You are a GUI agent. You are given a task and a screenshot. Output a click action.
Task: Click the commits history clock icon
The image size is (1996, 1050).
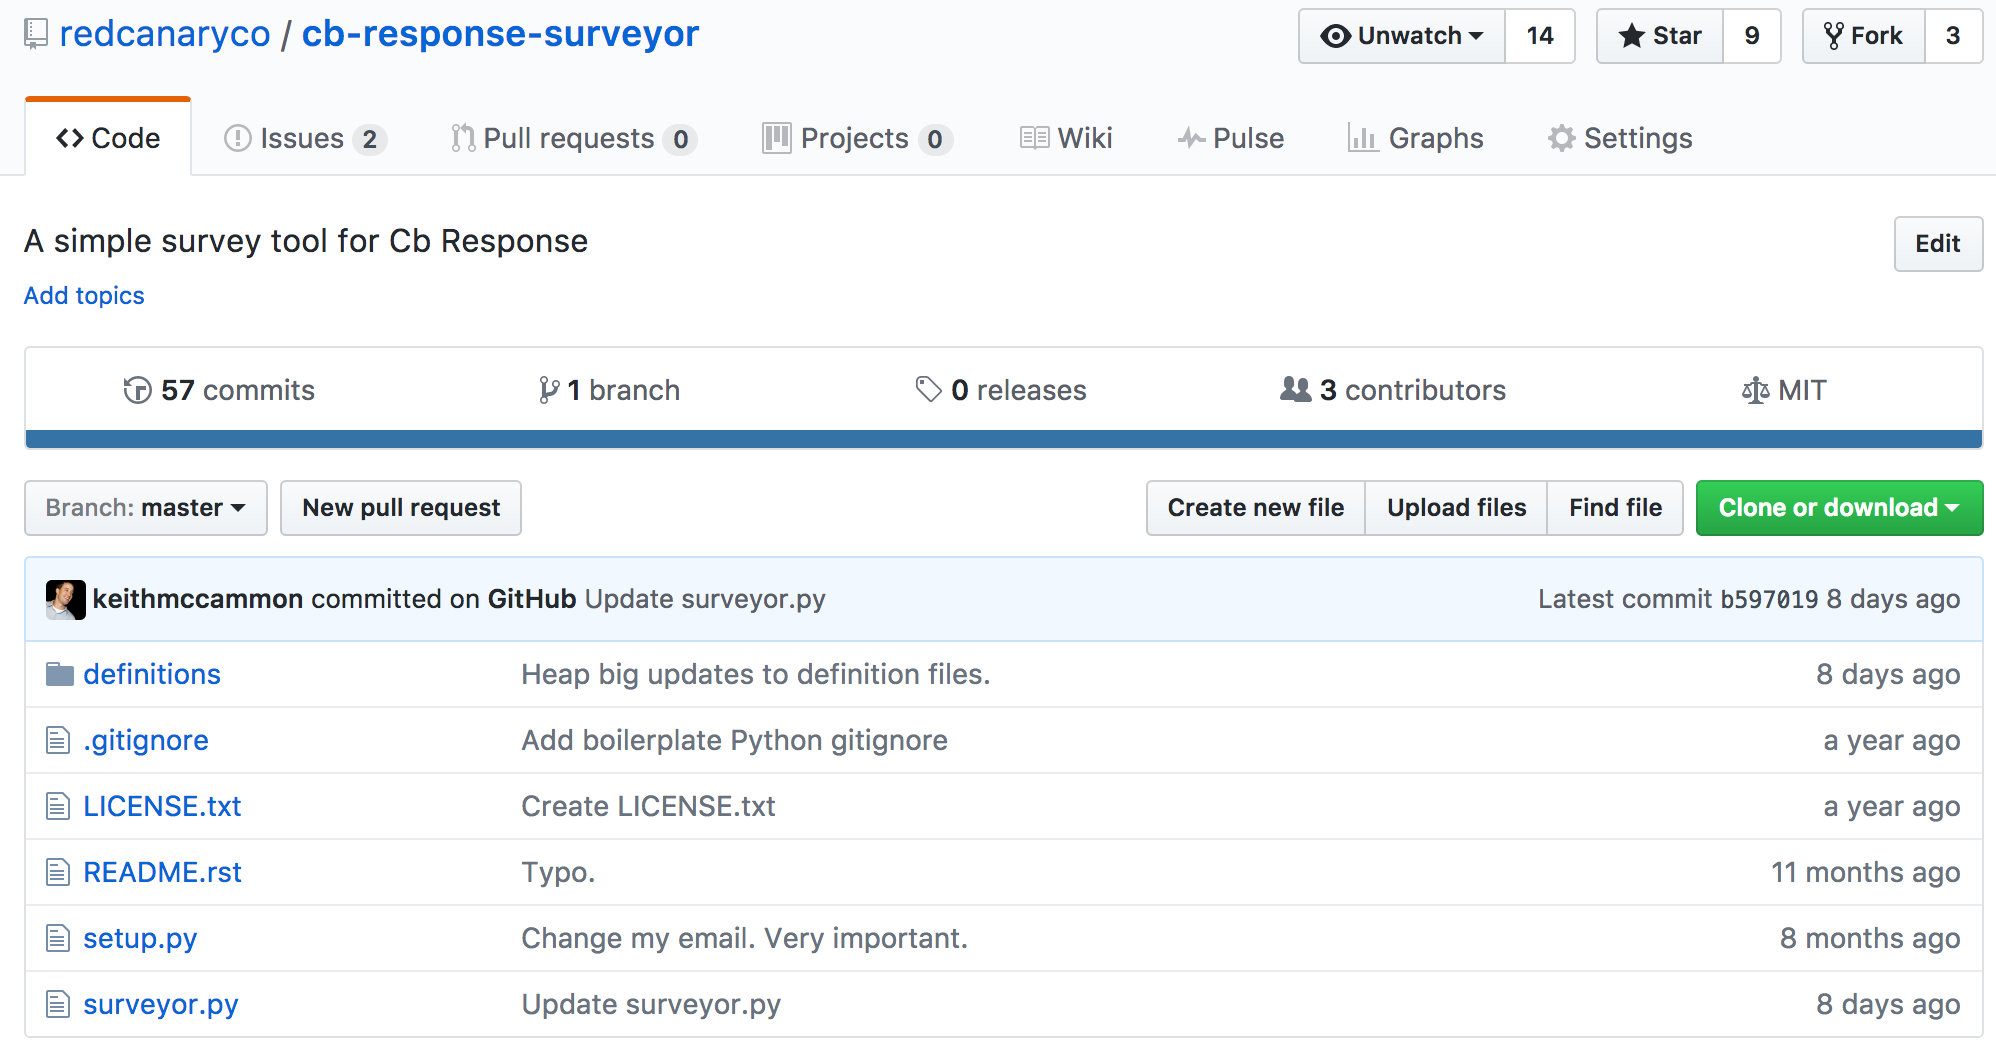click(137, 390)
